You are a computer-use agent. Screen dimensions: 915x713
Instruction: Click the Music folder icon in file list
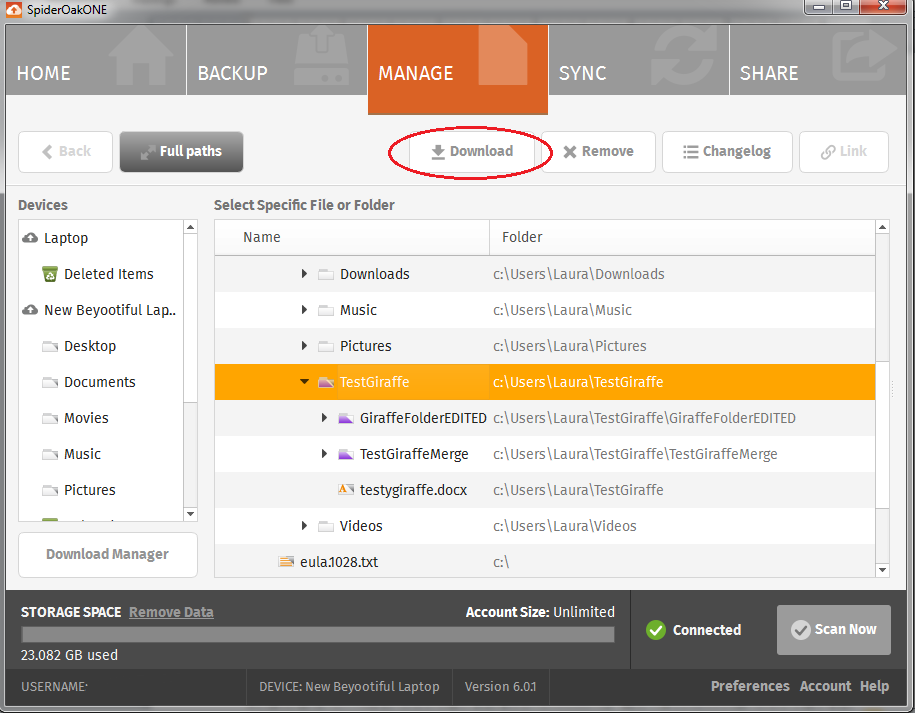click(326, 310)
